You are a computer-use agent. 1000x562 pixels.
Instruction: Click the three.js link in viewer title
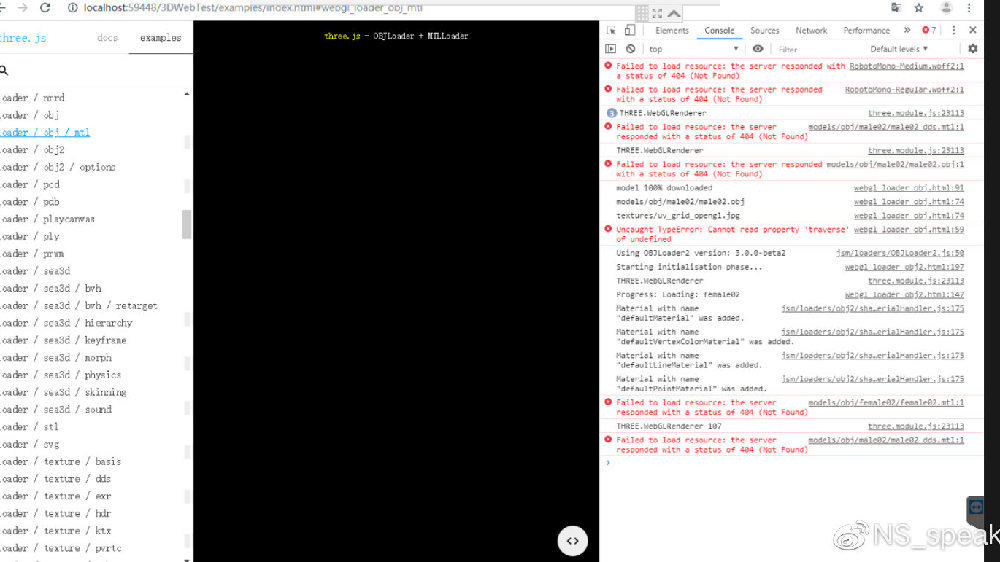coord(342,36)
